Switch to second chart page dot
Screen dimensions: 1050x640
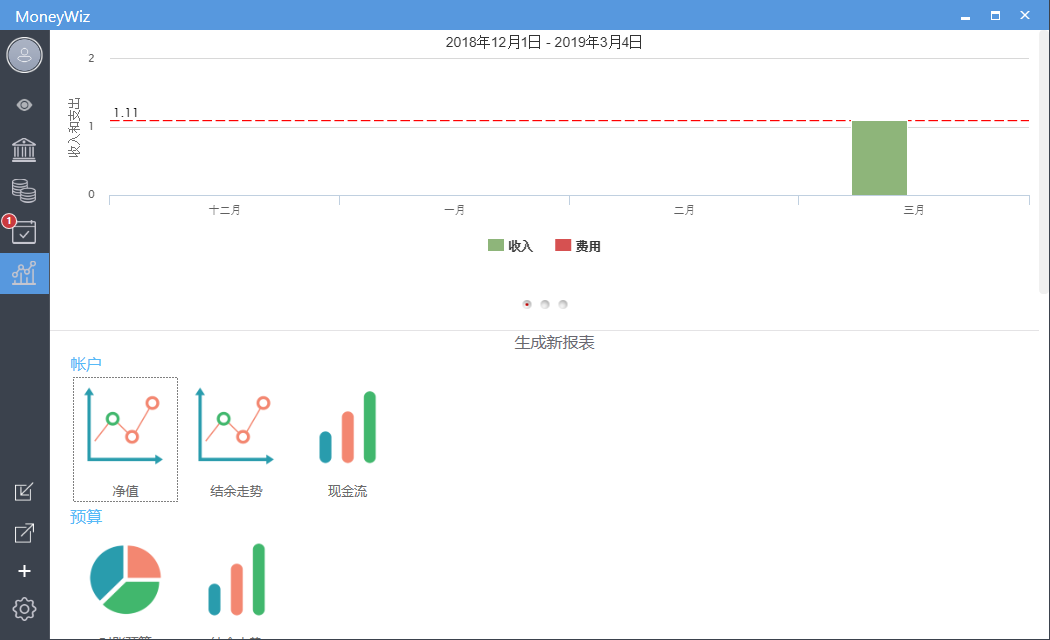(x=545, y=304)
